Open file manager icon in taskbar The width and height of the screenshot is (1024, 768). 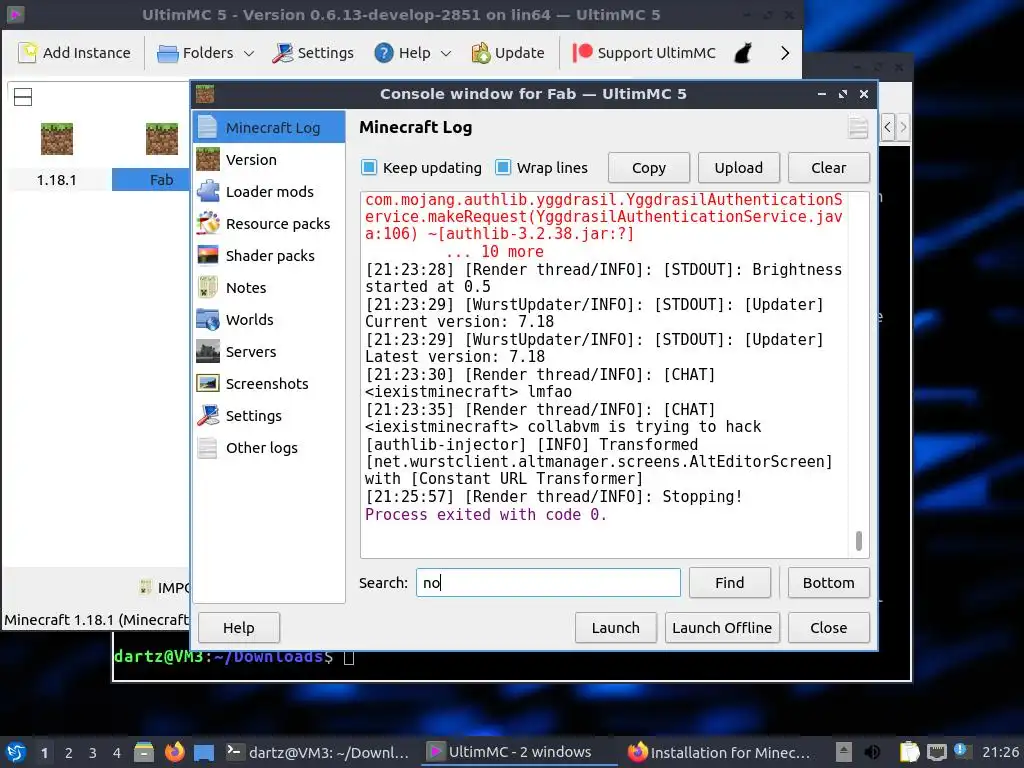[x=144, y=752]
